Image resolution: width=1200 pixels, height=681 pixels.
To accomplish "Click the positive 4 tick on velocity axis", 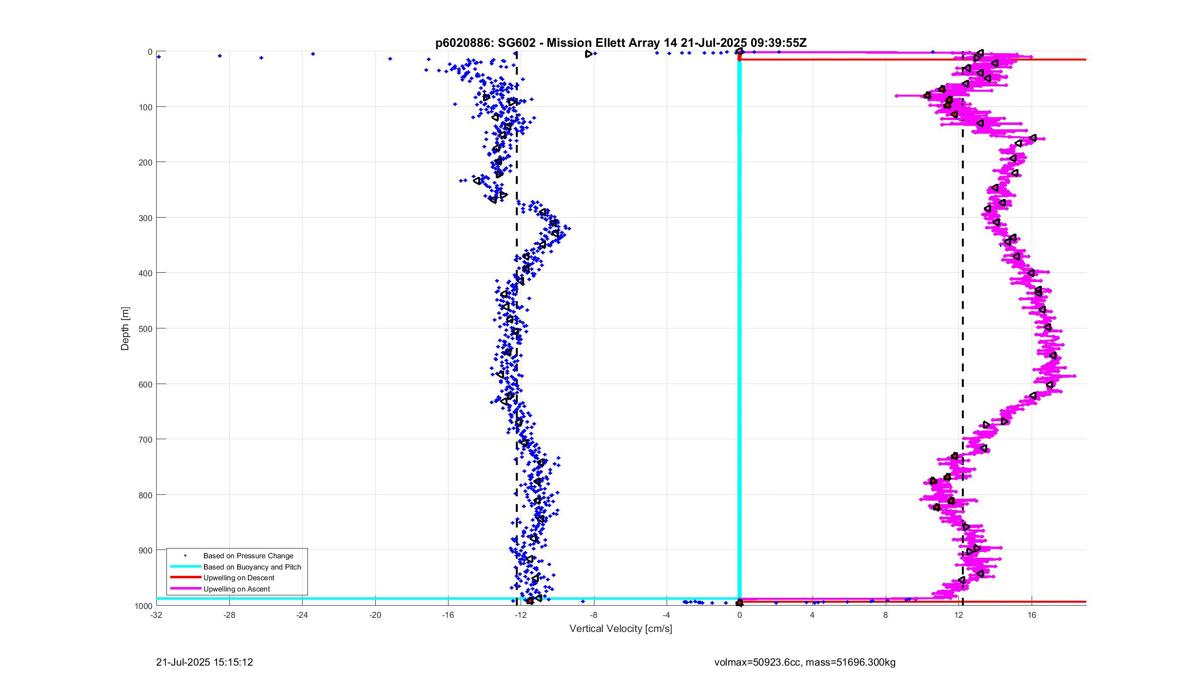I will click(812, 616).
